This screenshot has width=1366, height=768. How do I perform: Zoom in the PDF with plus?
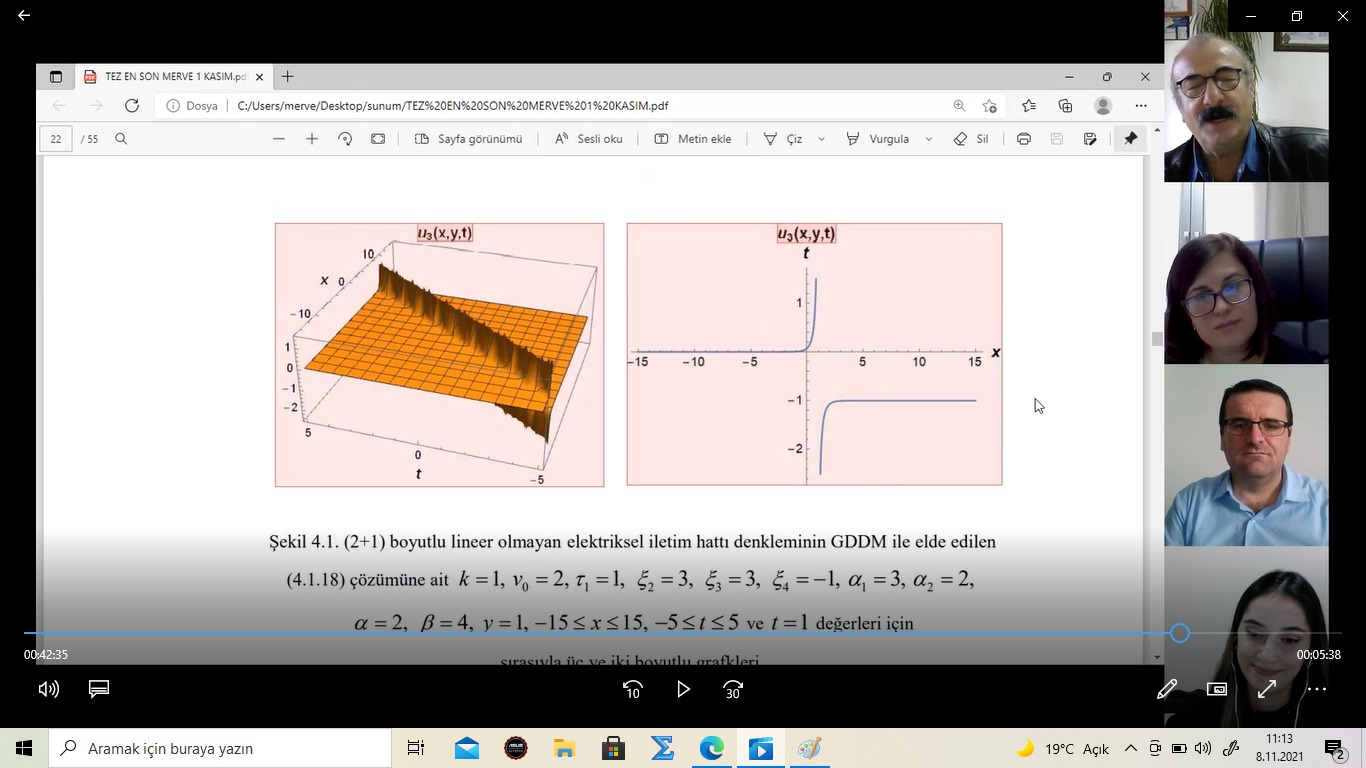point(312,139)
